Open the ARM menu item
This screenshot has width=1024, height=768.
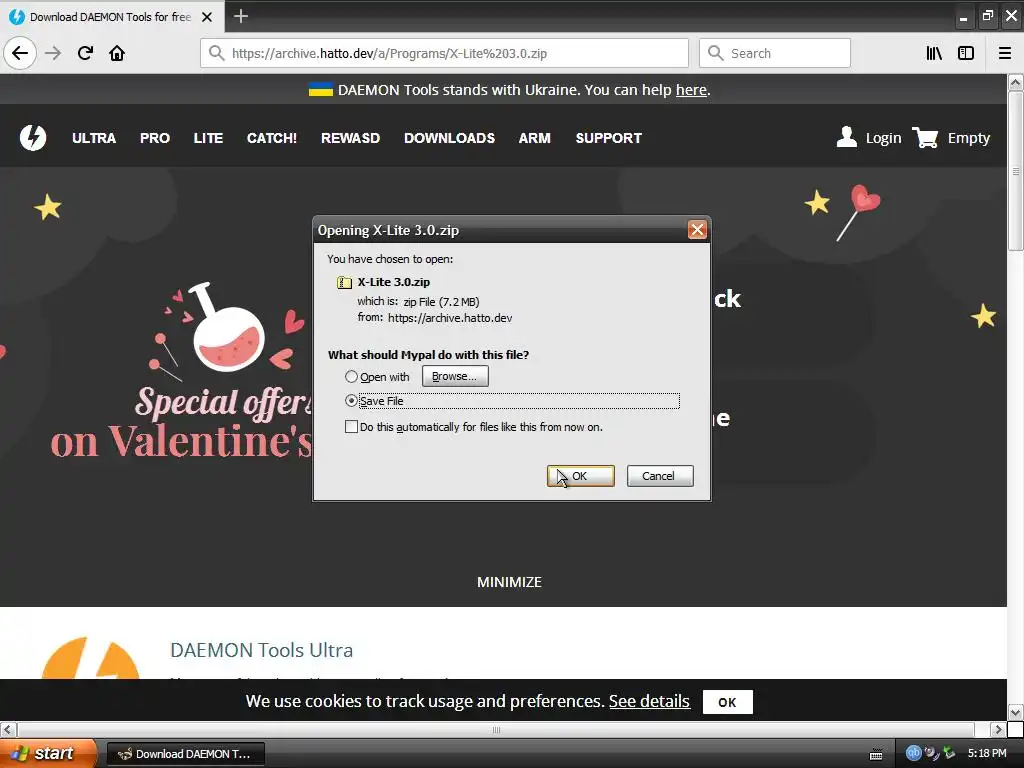point(535,138)
